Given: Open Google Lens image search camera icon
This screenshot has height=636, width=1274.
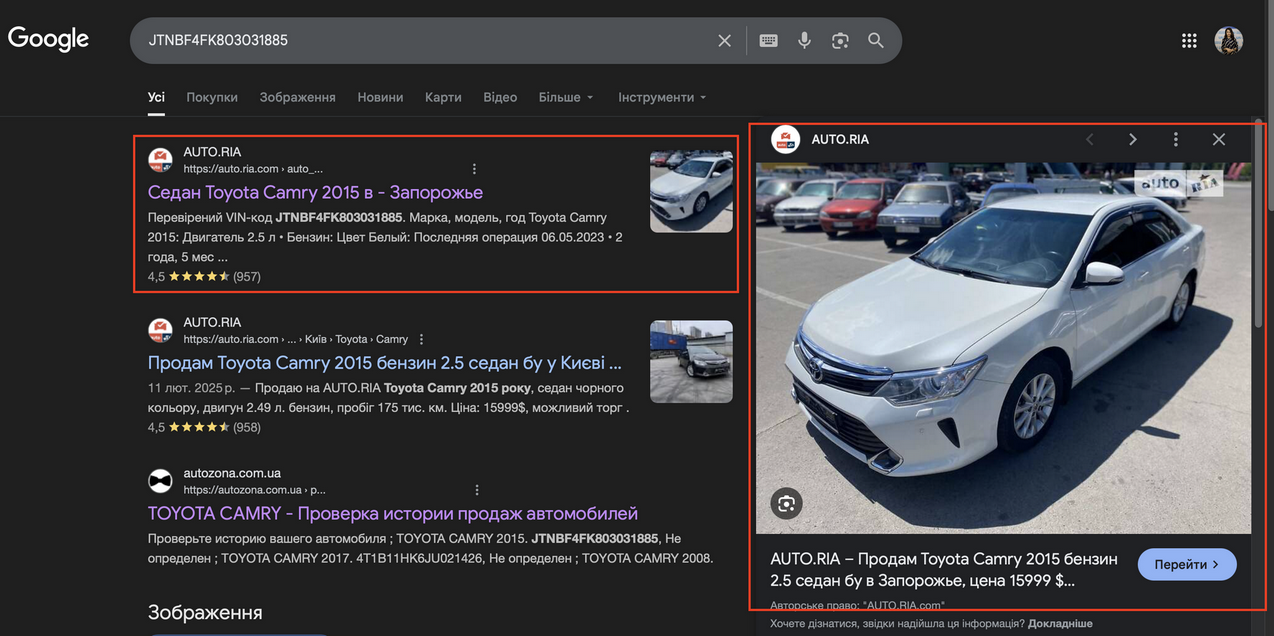Looking at the screenshot, I should coord(840,40).
